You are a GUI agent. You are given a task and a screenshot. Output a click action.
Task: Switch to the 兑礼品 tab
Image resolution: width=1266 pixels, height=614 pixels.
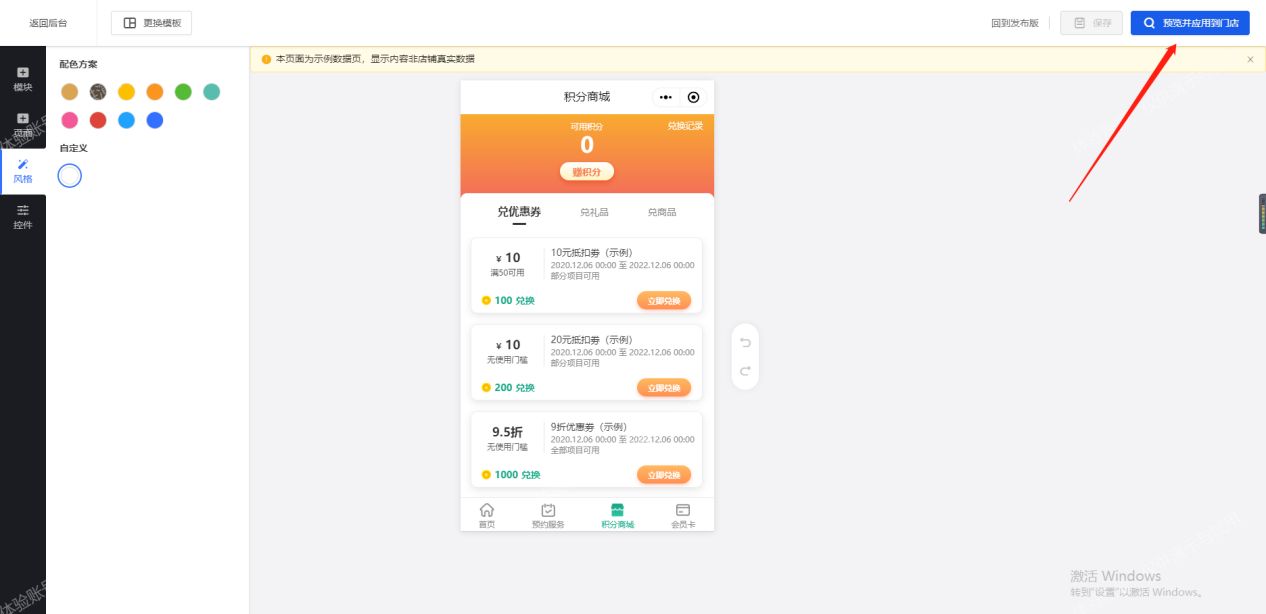594,212
